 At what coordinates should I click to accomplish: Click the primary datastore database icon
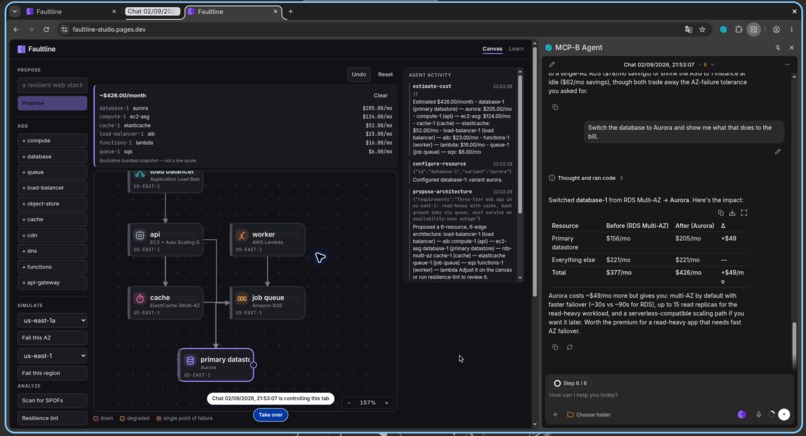pyautogui.click(x=190, y=361)
